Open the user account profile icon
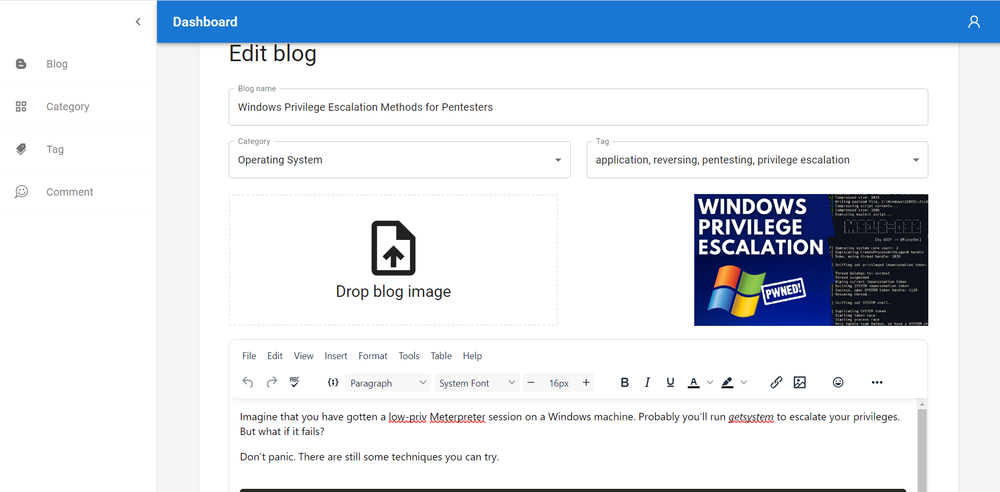 [x=974, y=22]
